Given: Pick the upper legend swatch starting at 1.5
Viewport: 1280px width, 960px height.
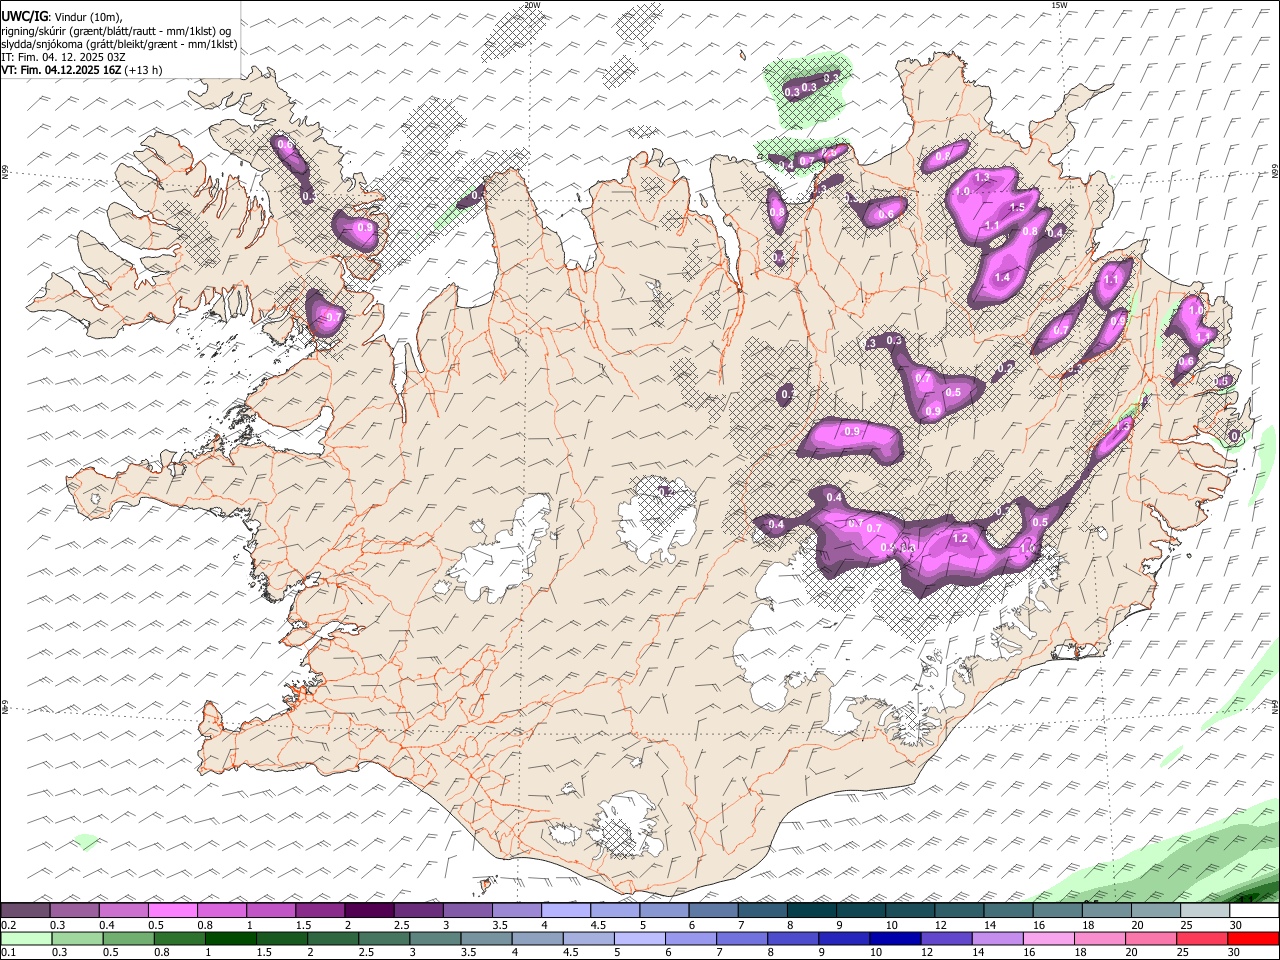Looking at the screenshot, I should [320, 911].
